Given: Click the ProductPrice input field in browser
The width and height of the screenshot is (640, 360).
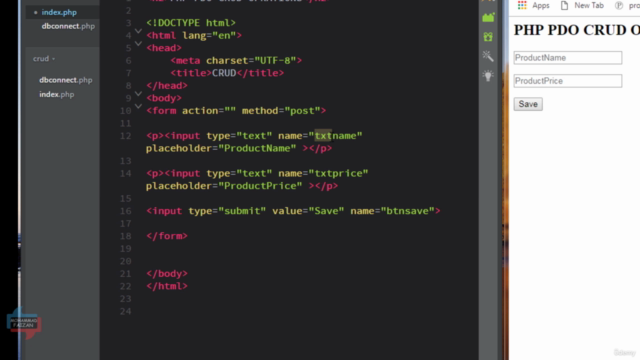Looking at the screenshot, I should tap(568, 81).
